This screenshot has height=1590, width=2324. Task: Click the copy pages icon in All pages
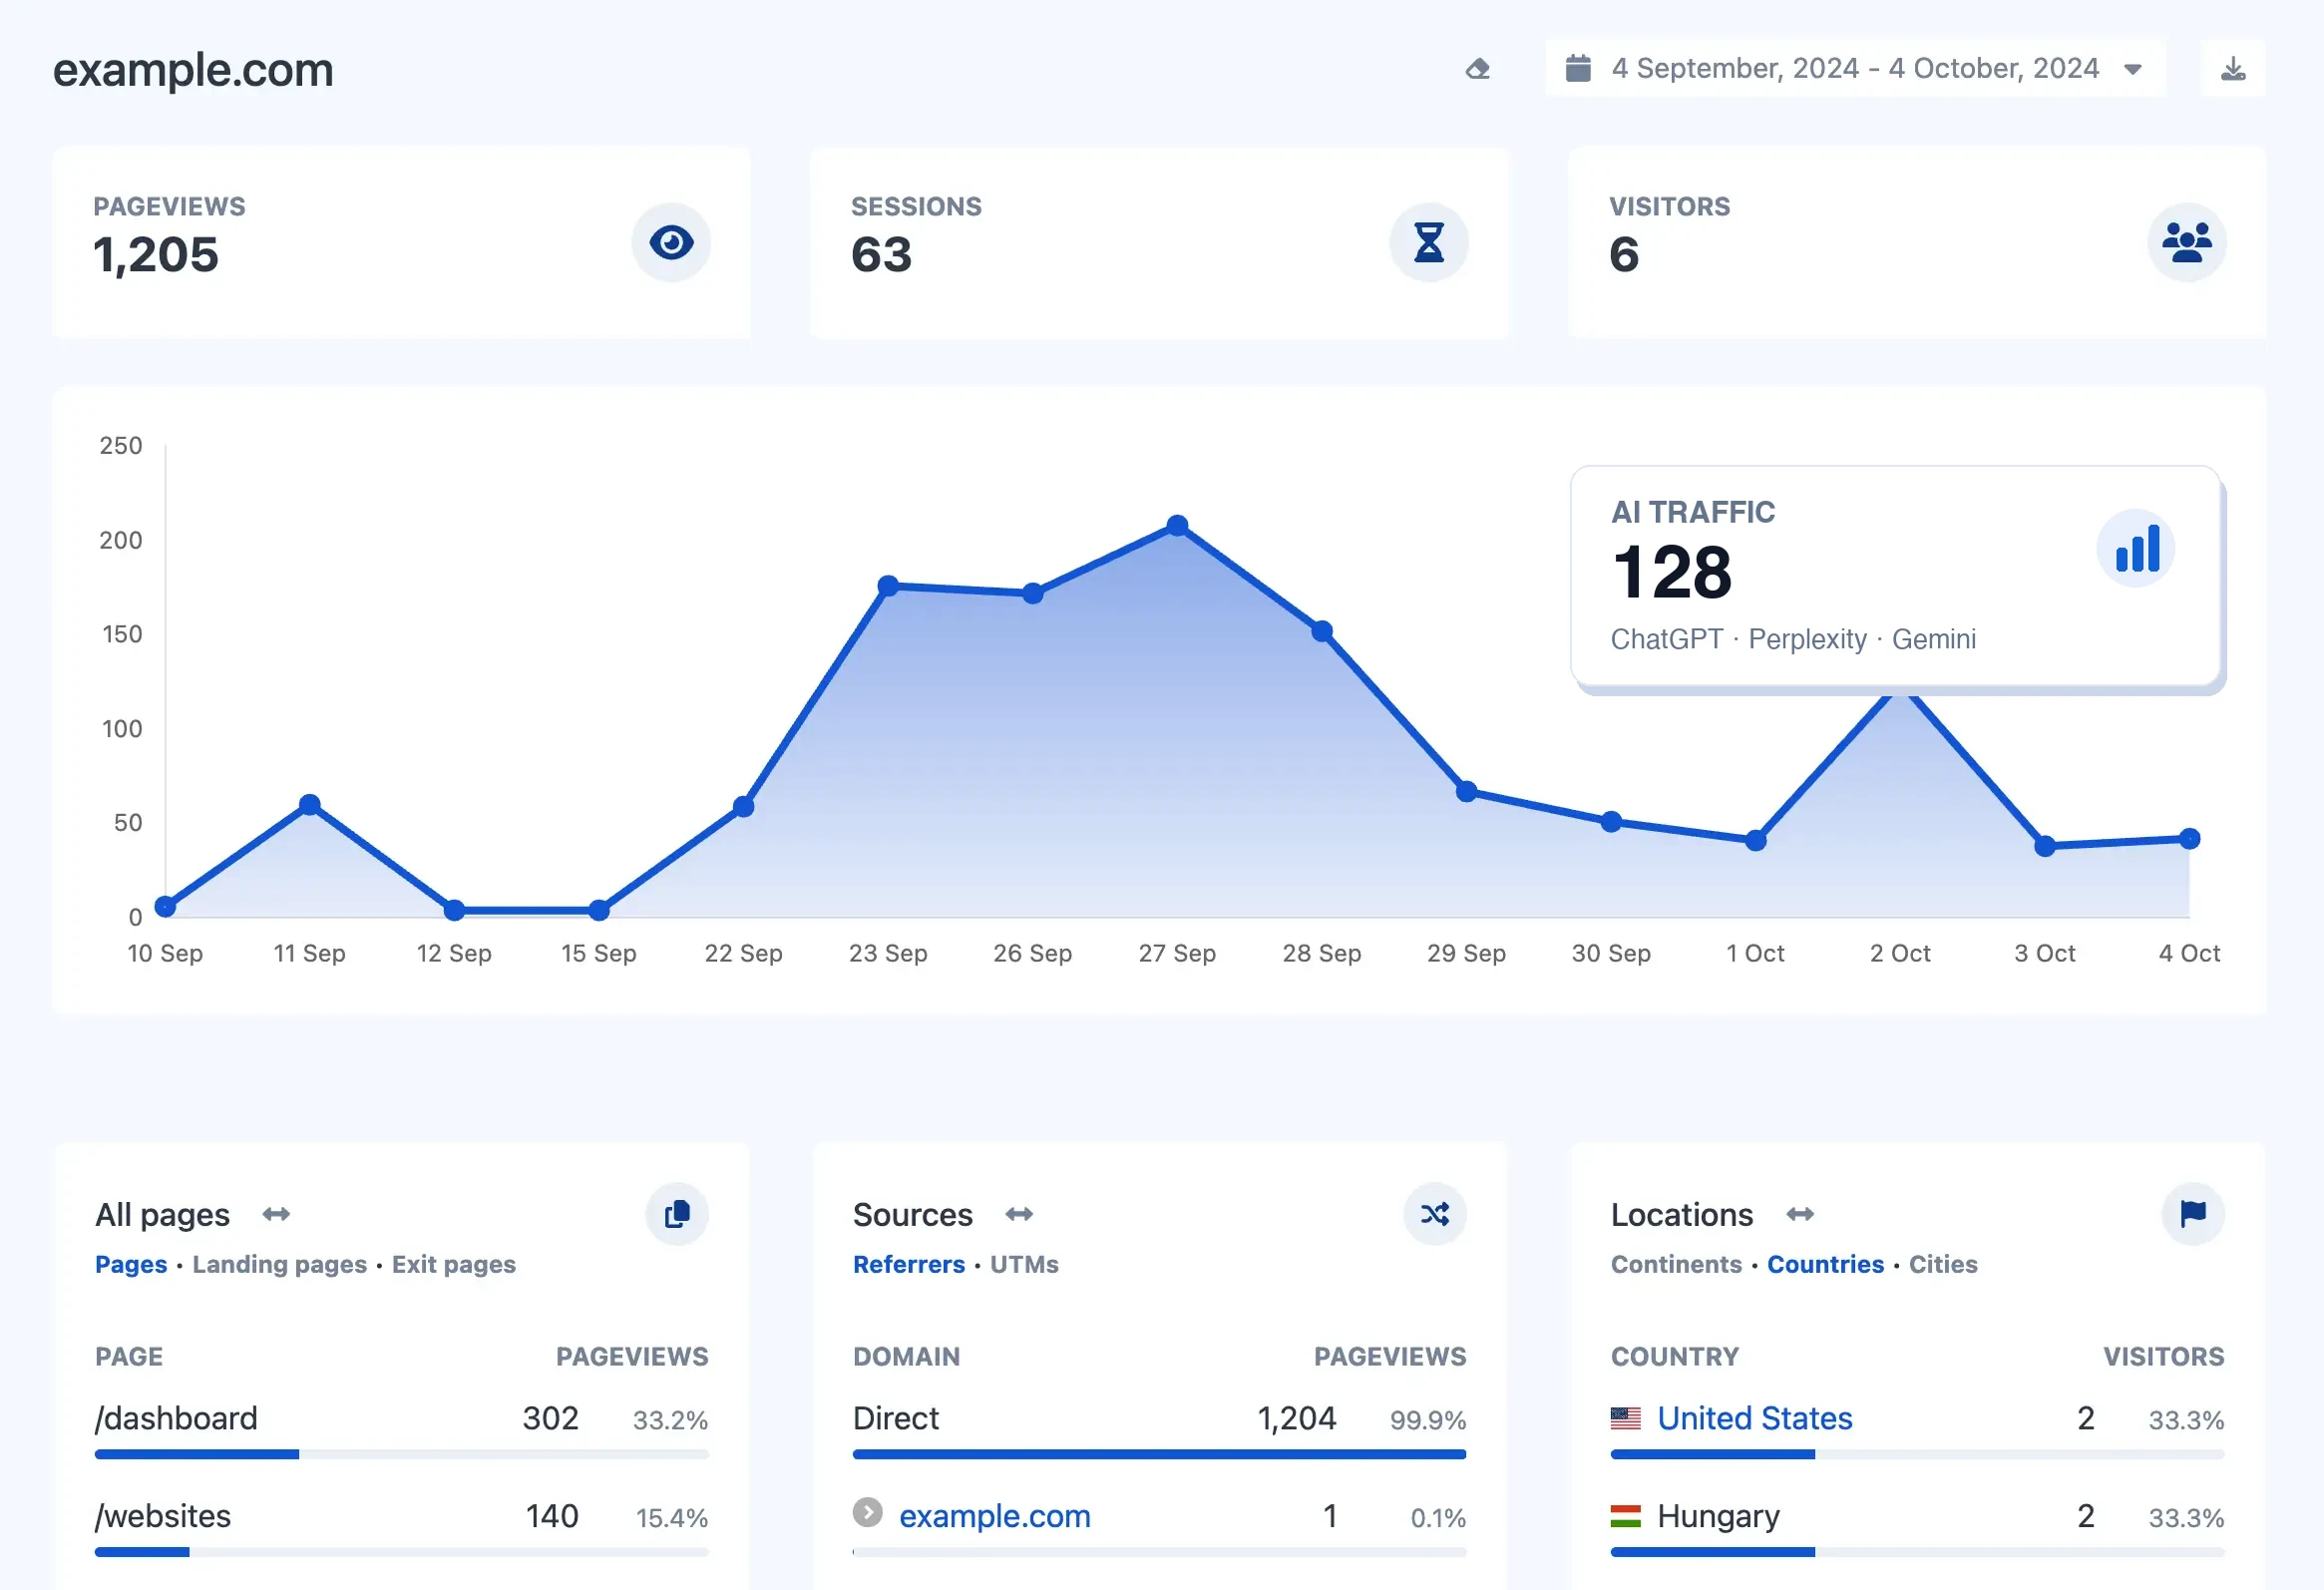[x=677, y=1214]
